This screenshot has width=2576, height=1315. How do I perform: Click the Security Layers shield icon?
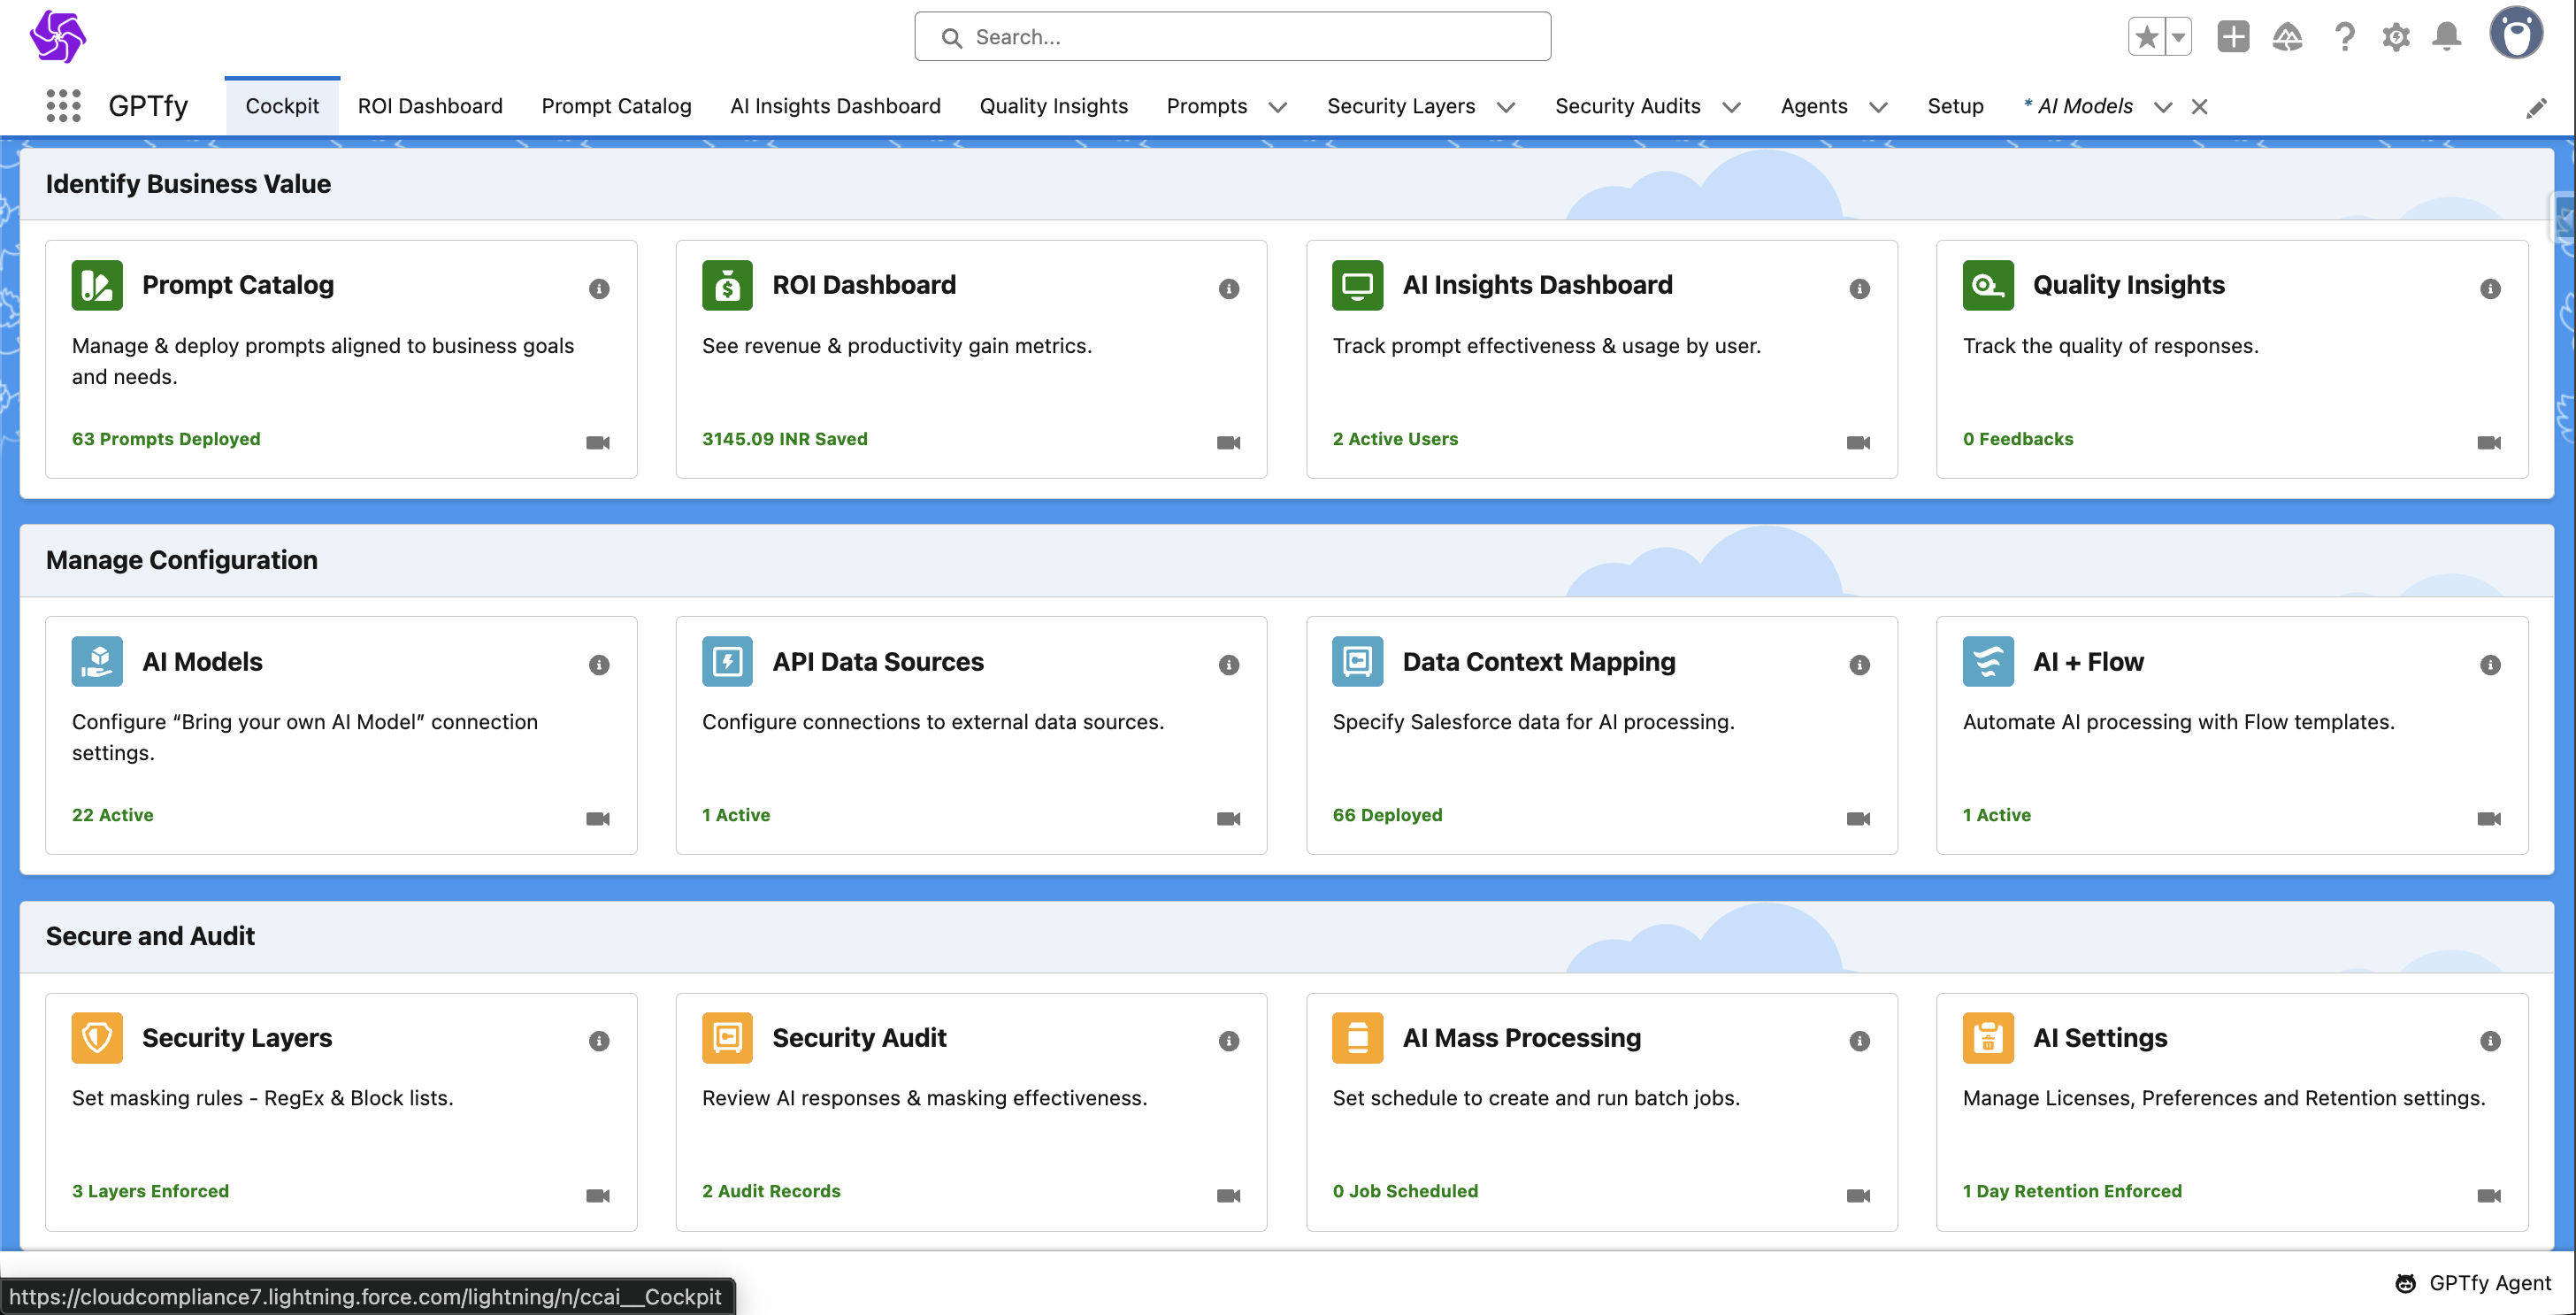97,1038
